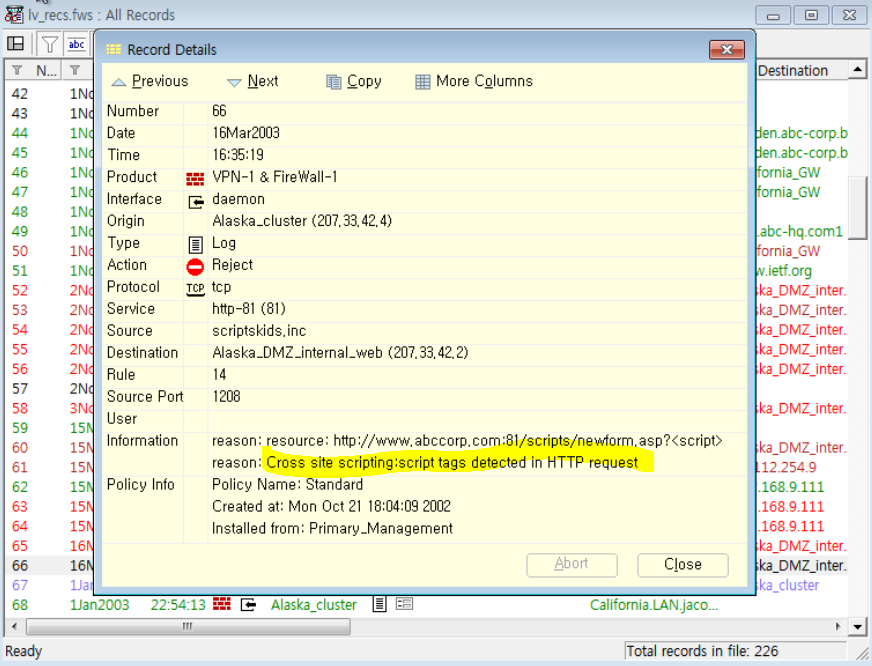This screenshot has width=872, height=666.
Task: Click the firewall brick icon by Product
Action: [x=195, y=178]
